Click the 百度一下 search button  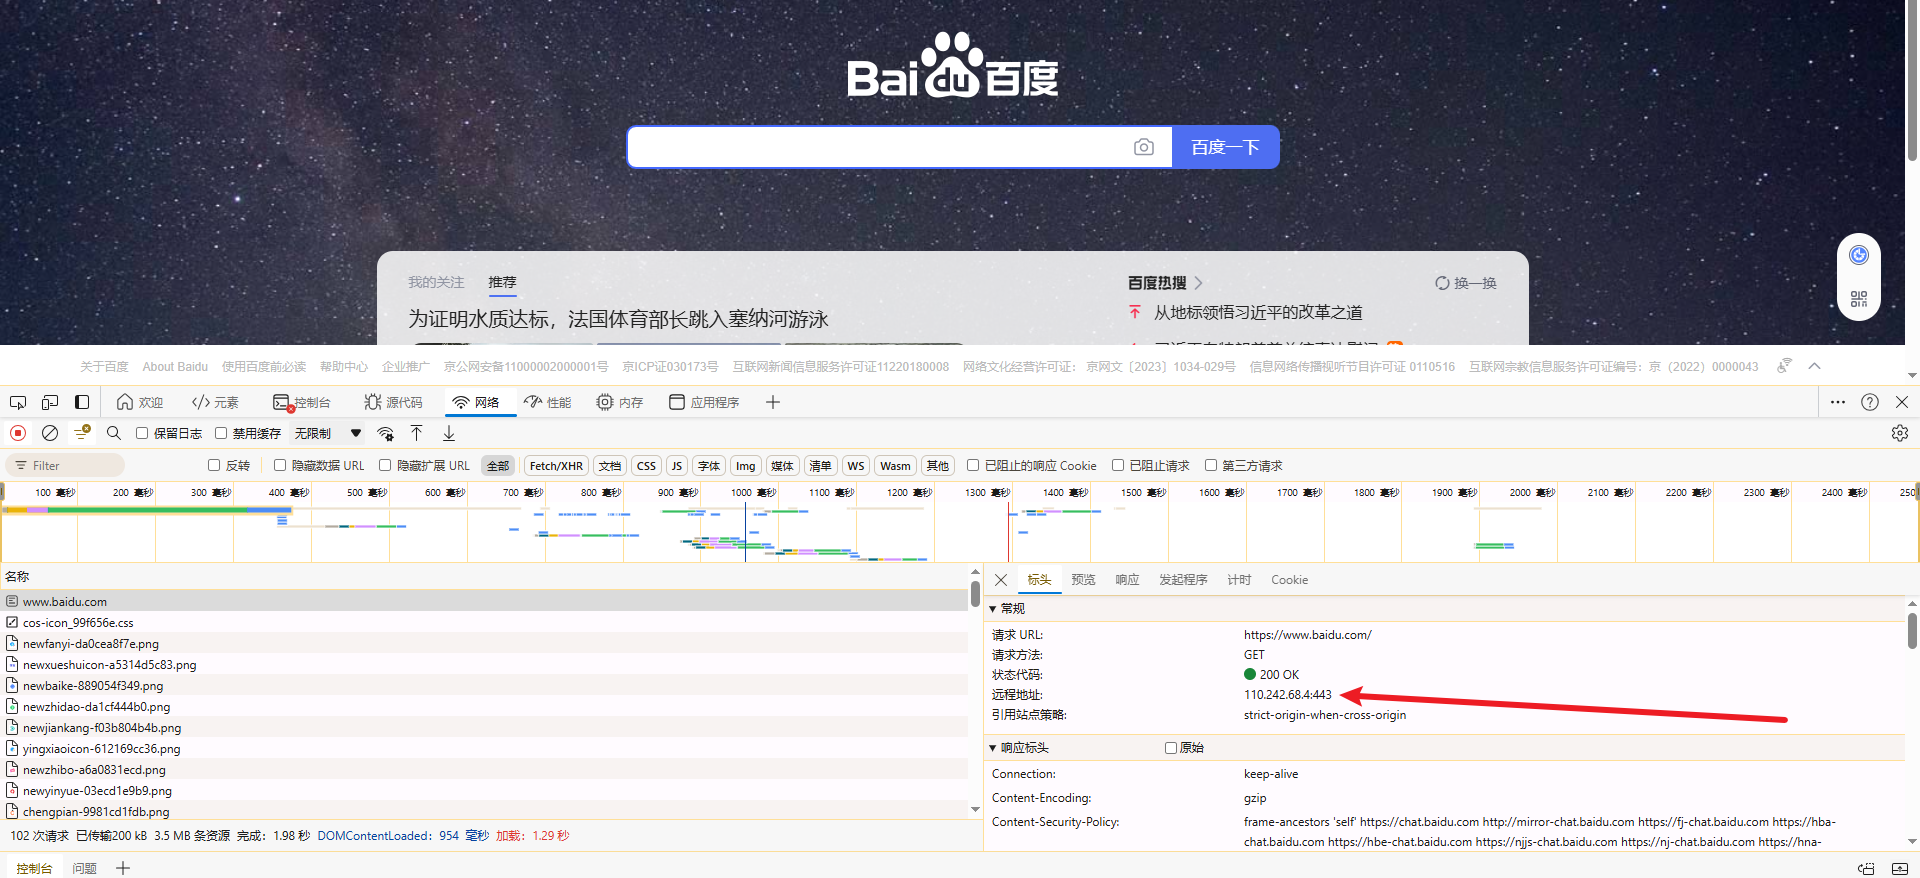1225,147
